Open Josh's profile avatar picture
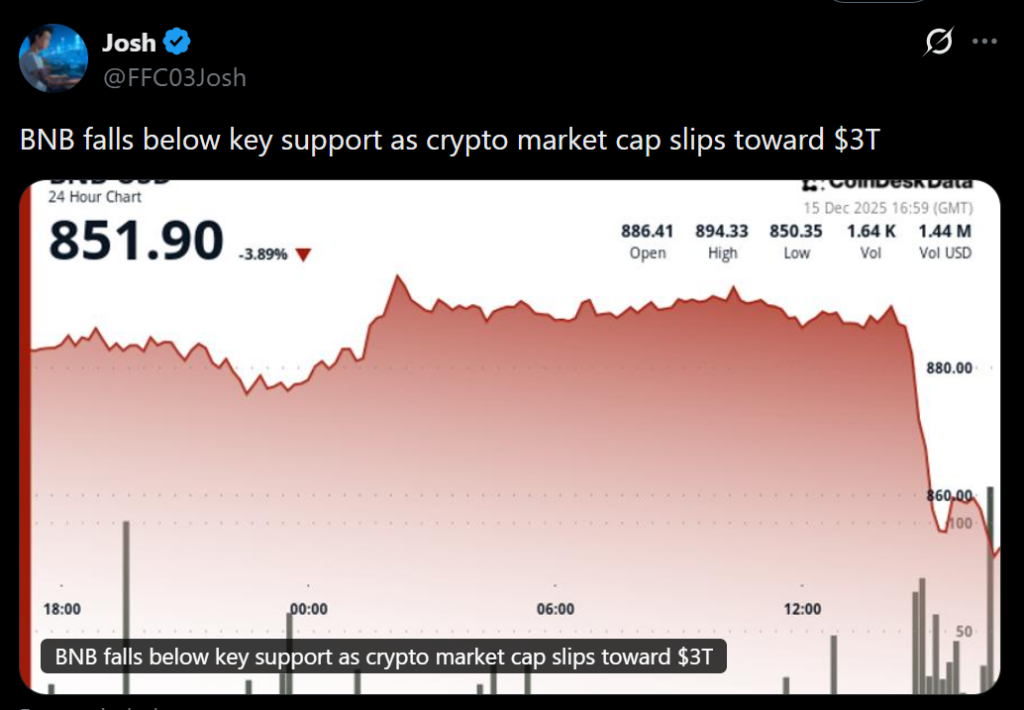Viewport: 1024px width, 710px height. (x=54, y=58)
